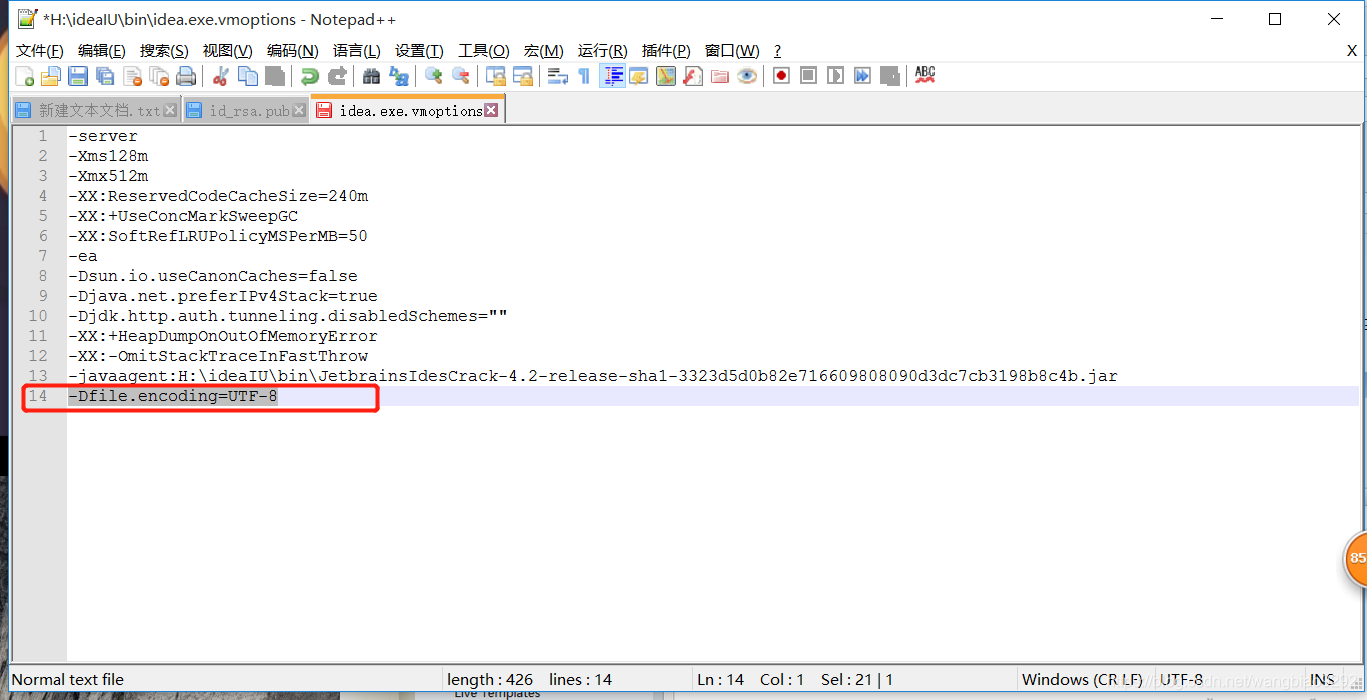
Task: Click the menu bar X close-document button
Action: pos(1352,51)
